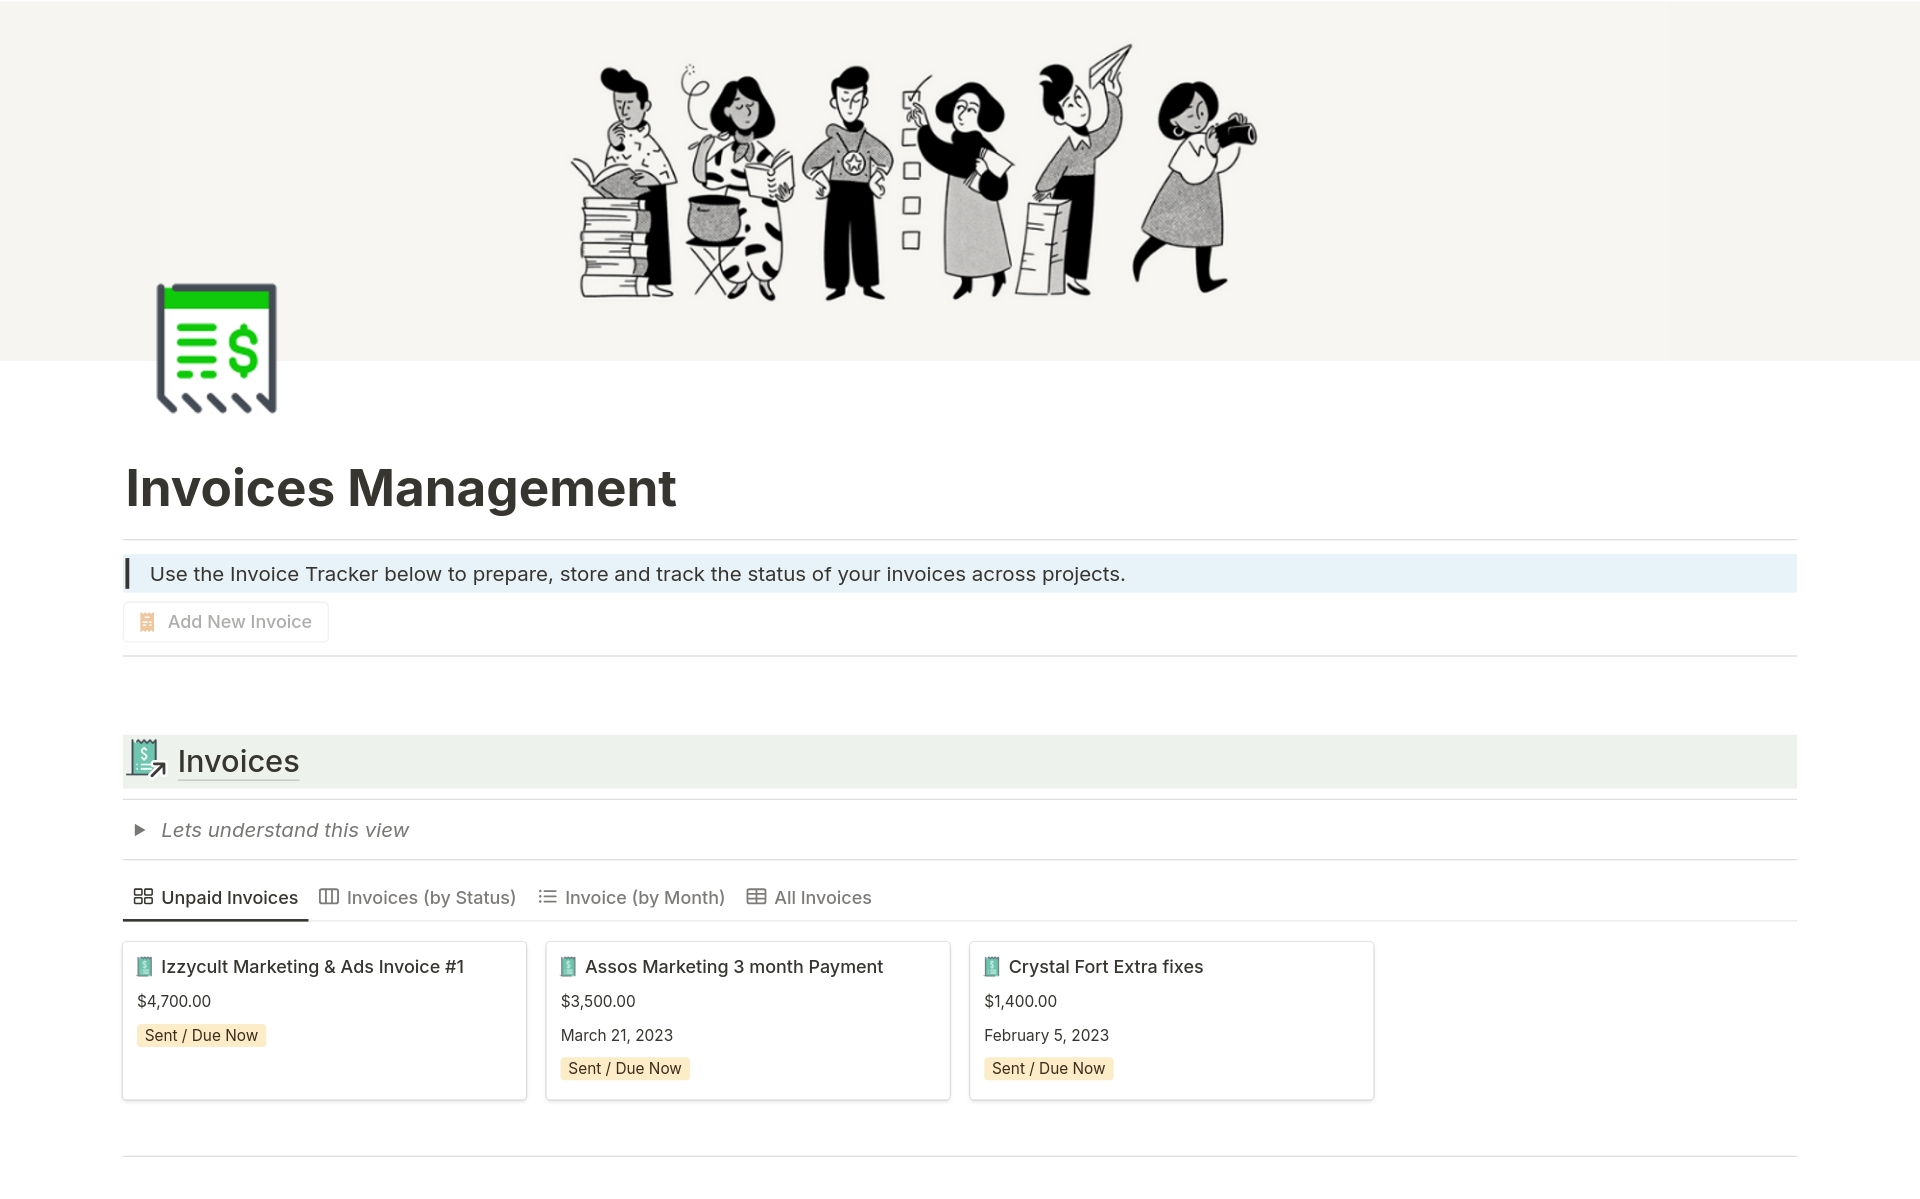This screenshot has height=1199, width=1920.
Task: Open the Invoices database heading link
Action: 238,761
